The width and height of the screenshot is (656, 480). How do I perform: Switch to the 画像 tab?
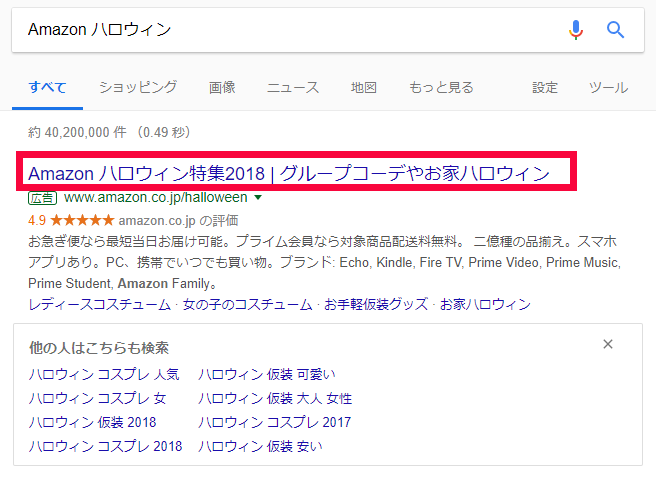222,87
